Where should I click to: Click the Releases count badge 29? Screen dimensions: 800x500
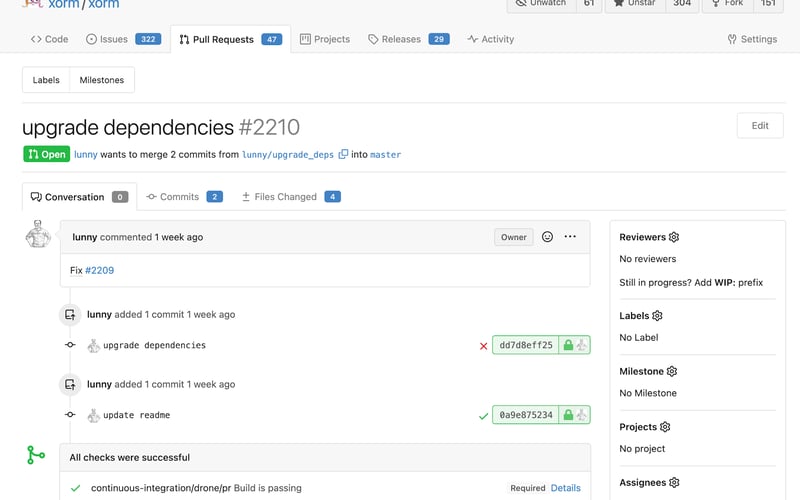(439, 39)
